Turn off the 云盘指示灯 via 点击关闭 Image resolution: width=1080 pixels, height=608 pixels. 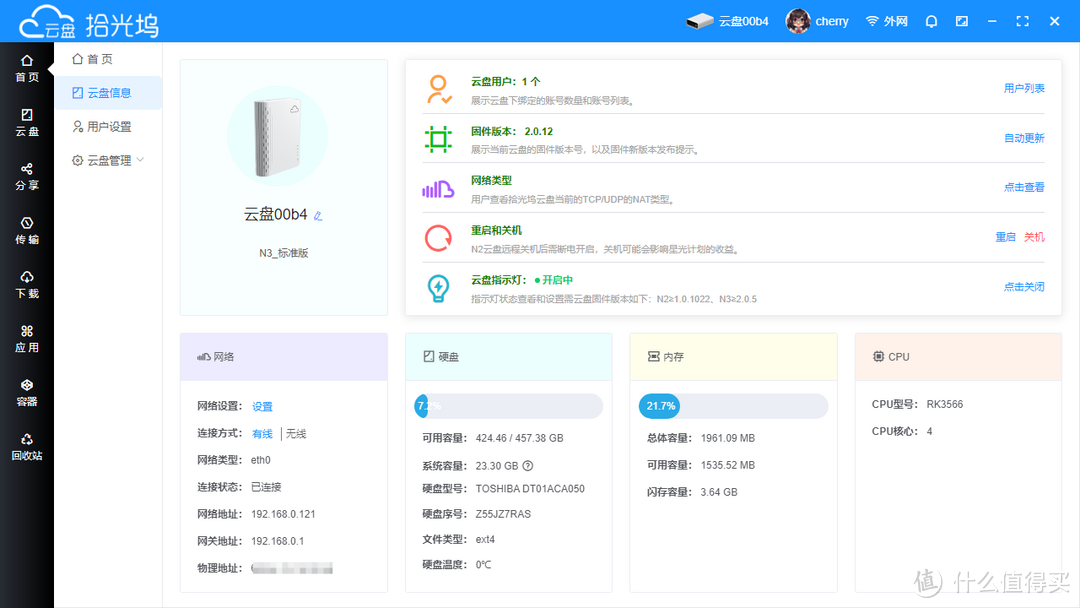[1023, 286]
